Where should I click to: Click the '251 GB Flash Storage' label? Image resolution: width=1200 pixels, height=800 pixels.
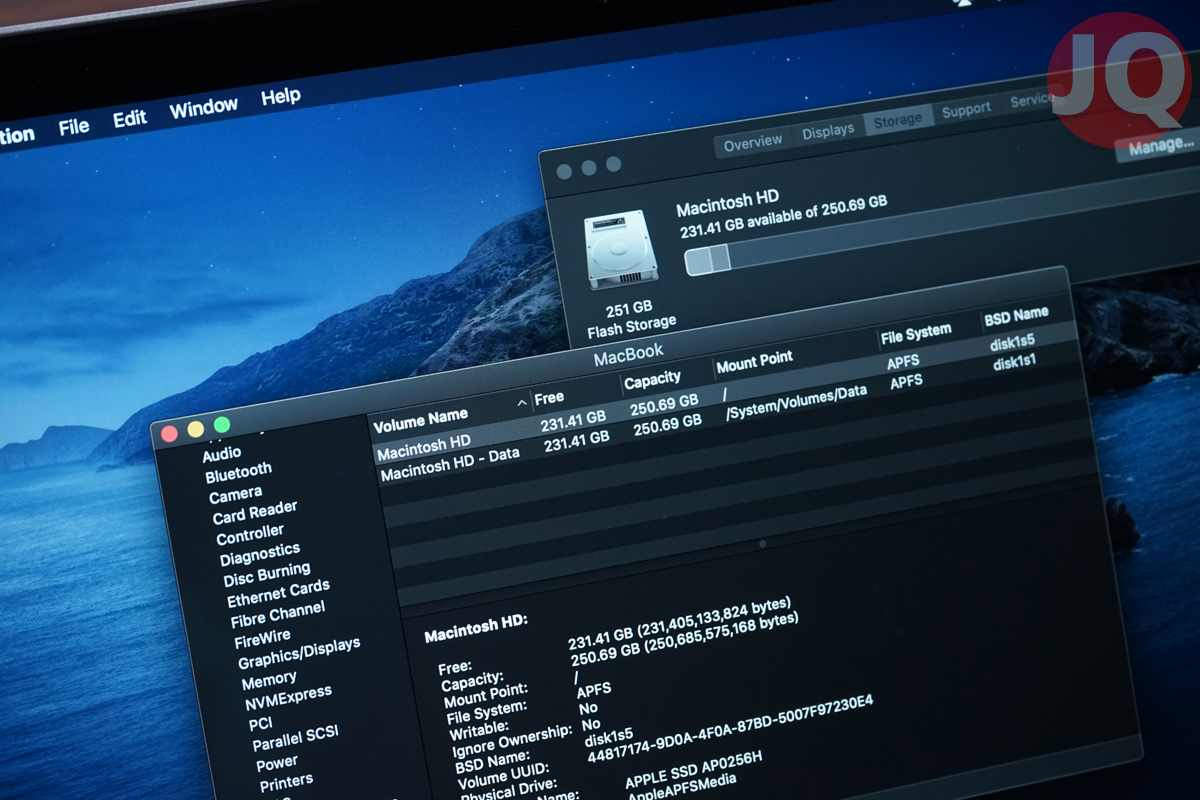pyautogui.click(x=630, y=317)
